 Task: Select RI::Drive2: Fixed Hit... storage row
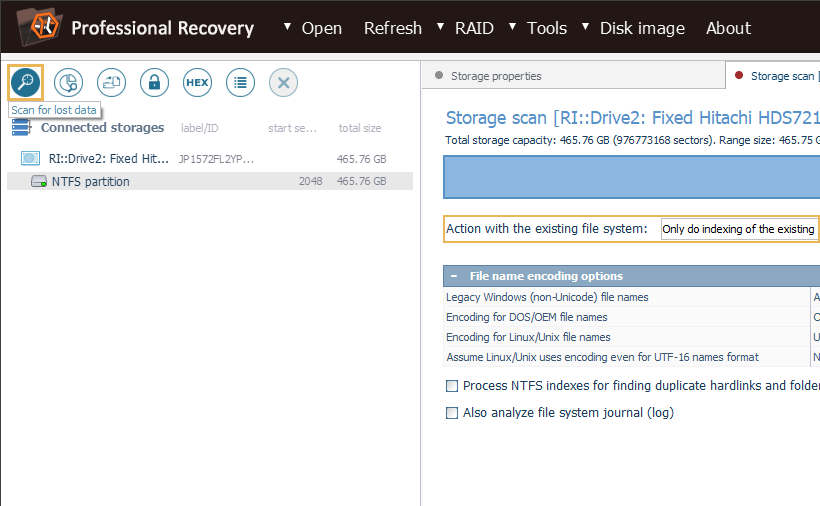pyautogui.click(x=210, y=159)
